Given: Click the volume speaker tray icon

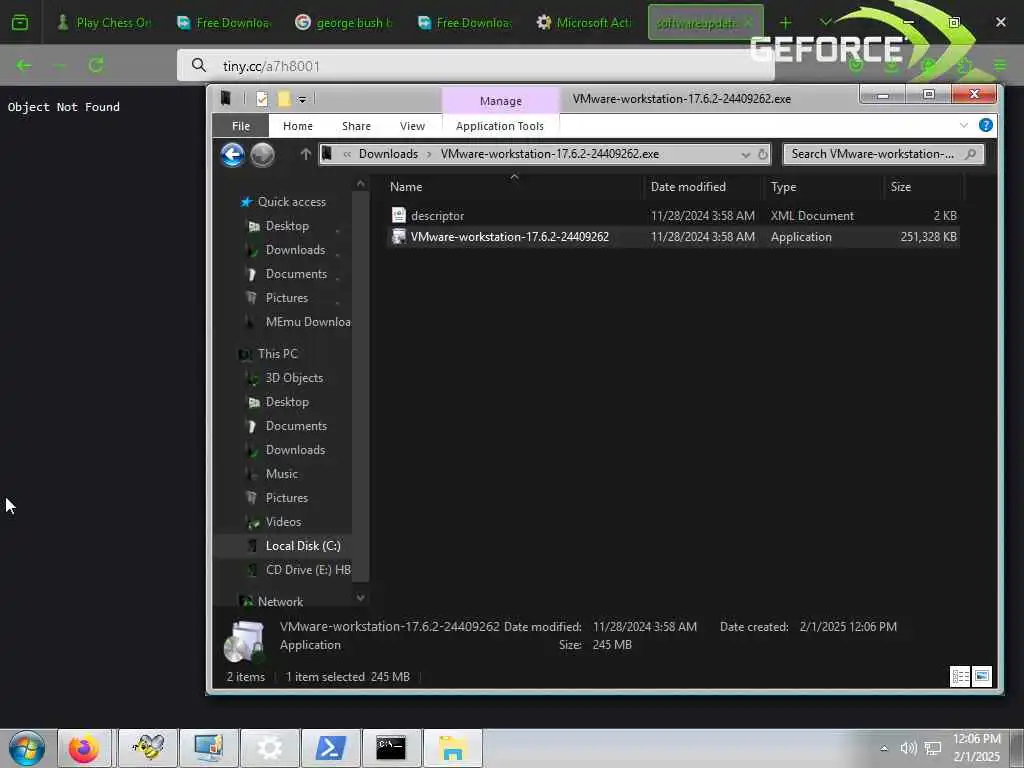Looking at the screenshot, I should tap(908, 748).
